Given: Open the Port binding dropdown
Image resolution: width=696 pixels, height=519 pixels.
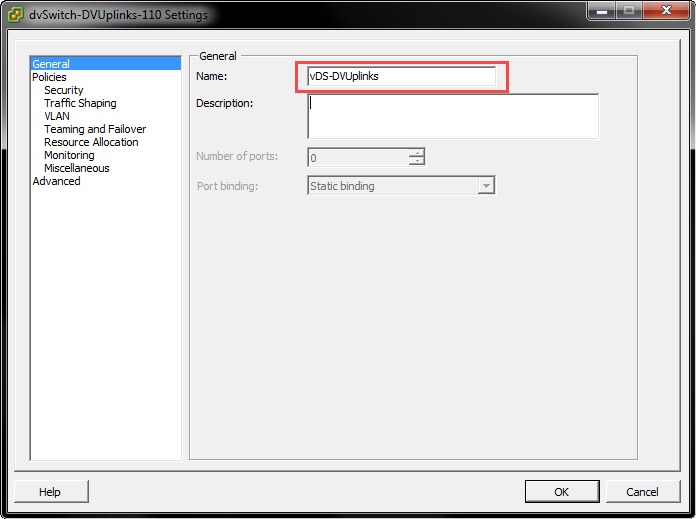Looking at the screenshot, I should point(486,186).
